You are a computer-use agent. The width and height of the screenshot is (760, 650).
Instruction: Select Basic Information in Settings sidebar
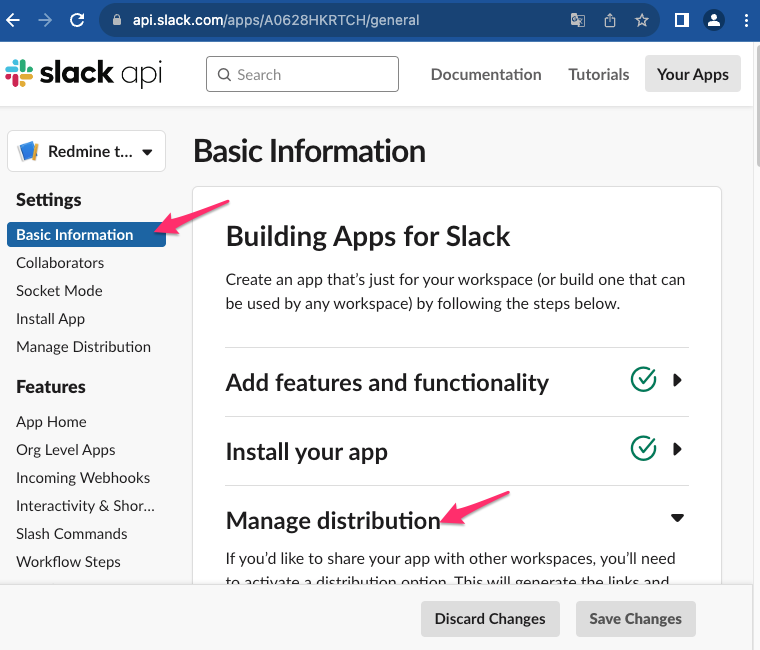[86, 235]
